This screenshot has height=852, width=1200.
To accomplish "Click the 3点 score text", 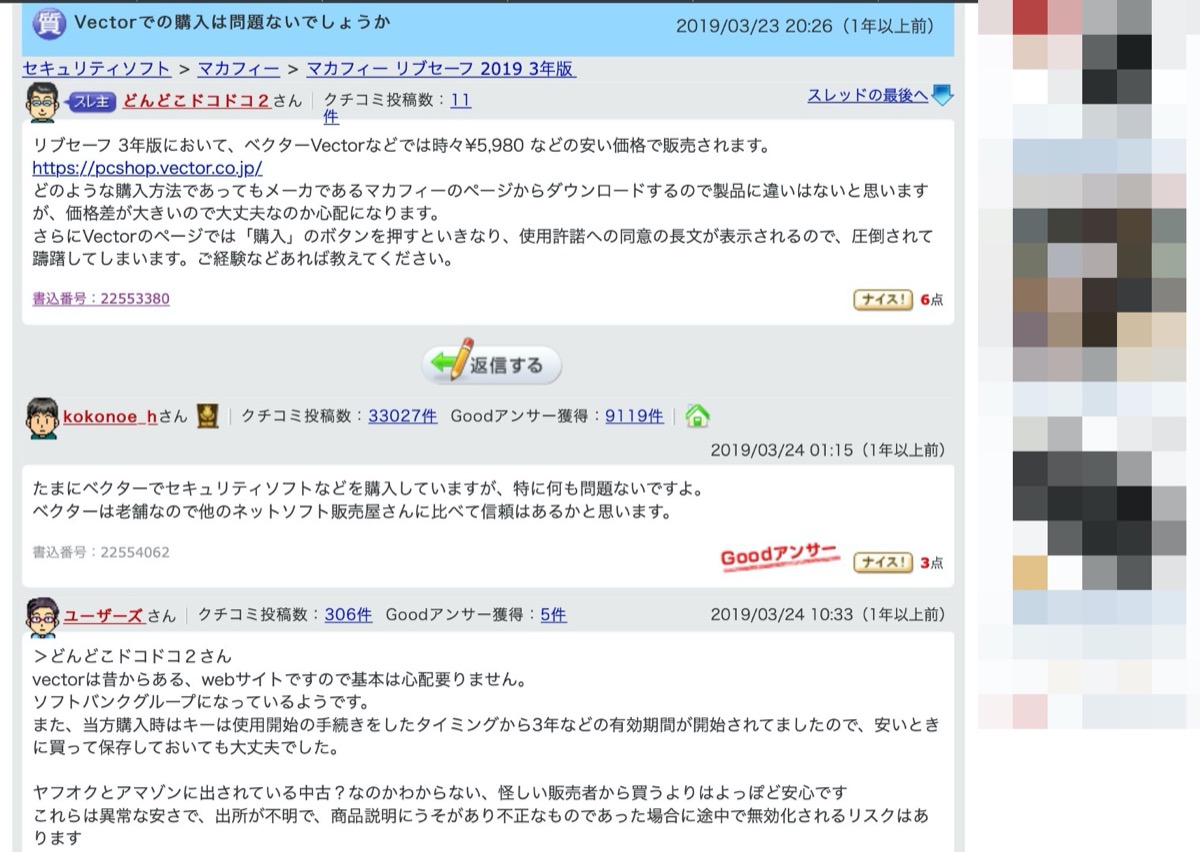I will pos(931,563).
